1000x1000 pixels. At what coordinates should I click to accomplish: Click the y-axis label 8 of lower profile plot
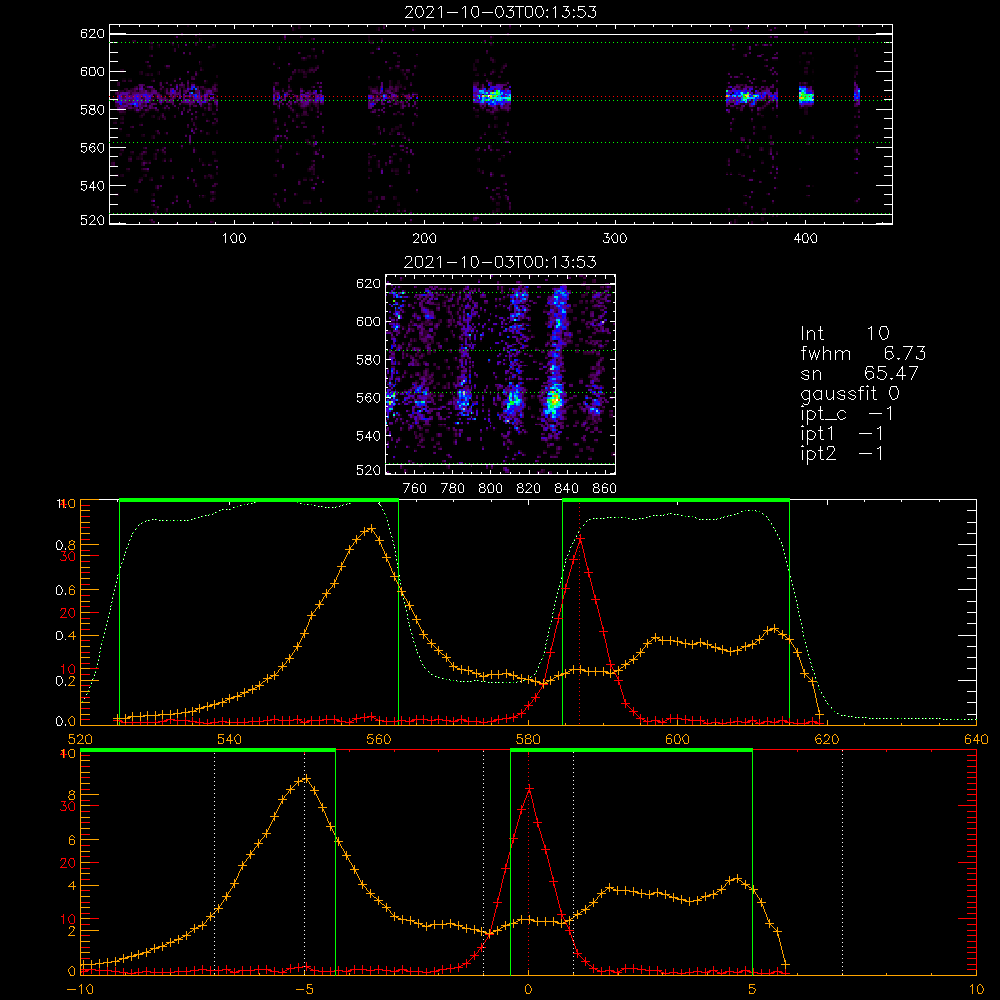click(x=71, y=795)
